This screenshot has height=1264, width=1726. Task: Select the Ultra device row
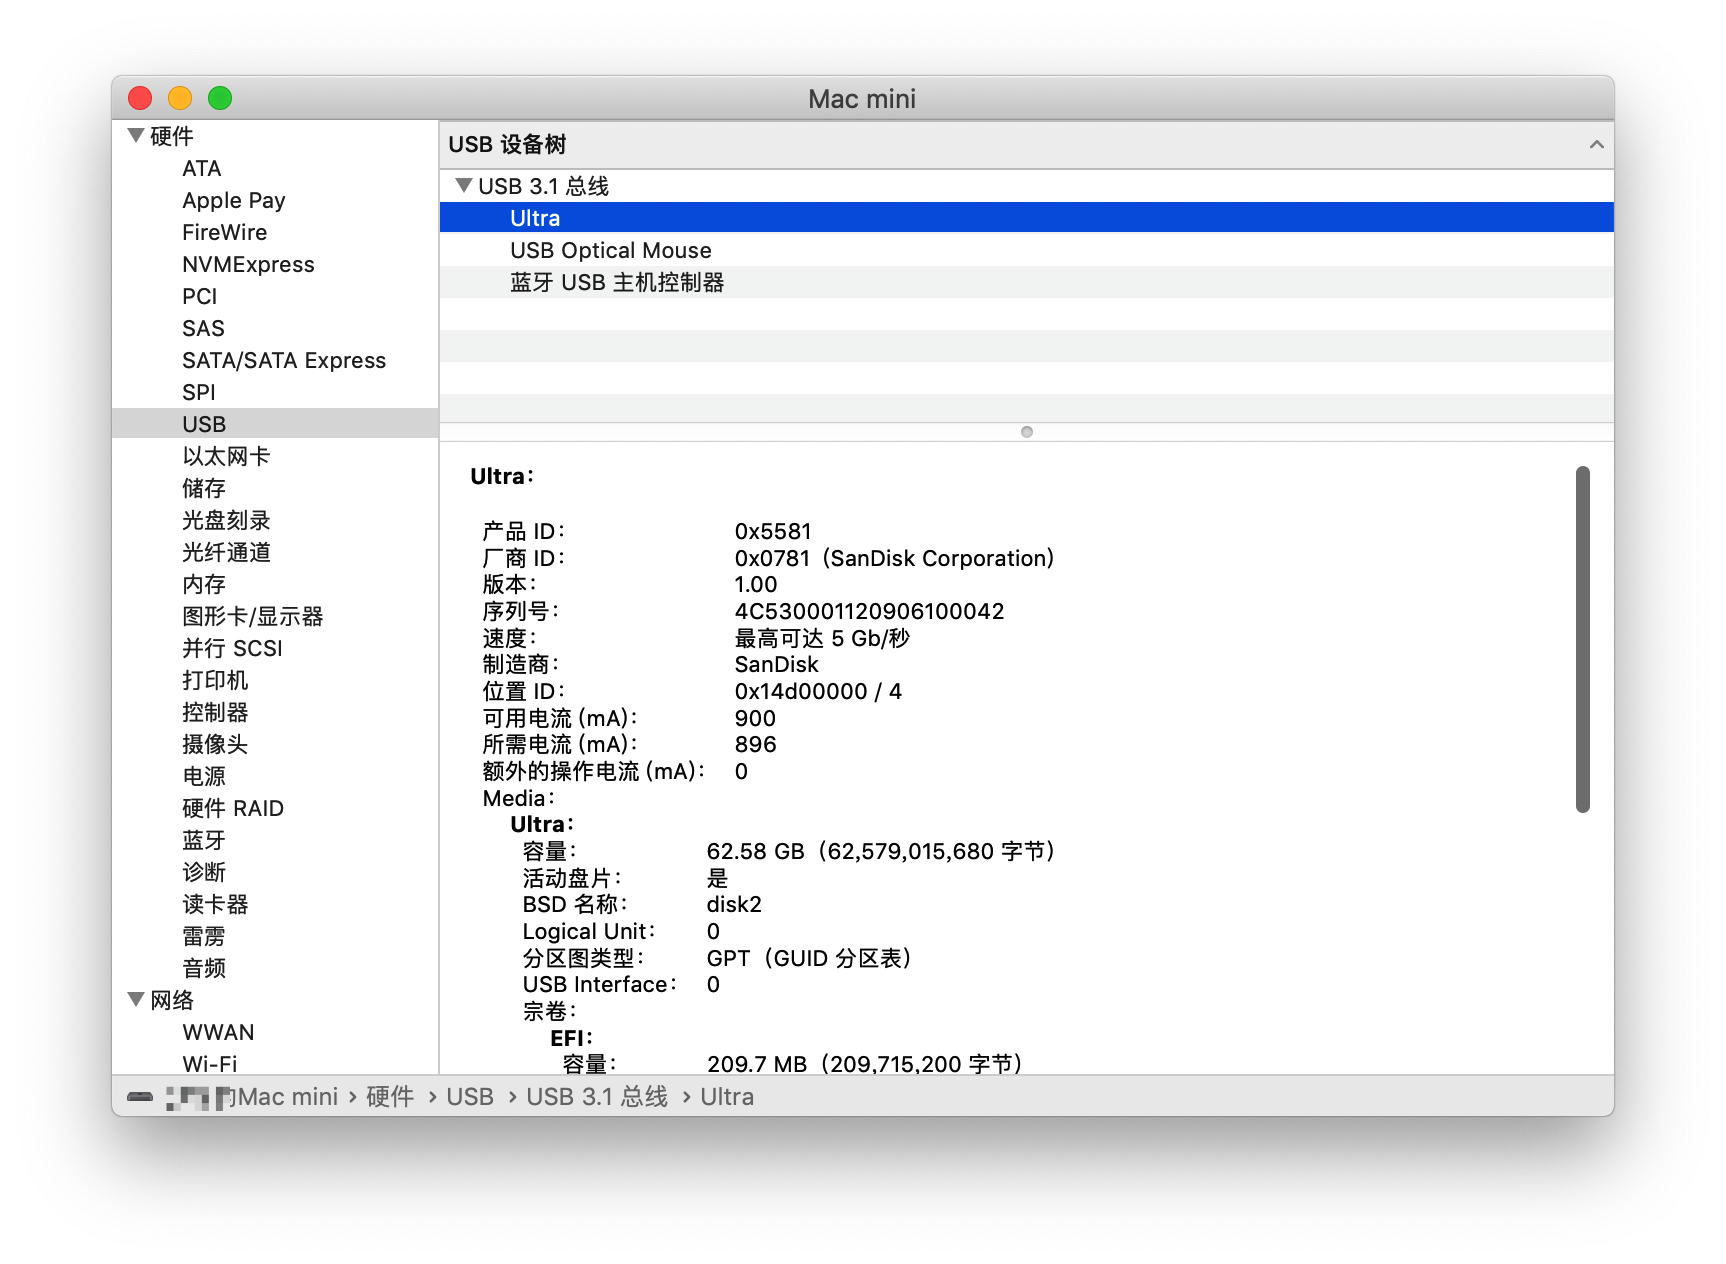(1027, 218)
